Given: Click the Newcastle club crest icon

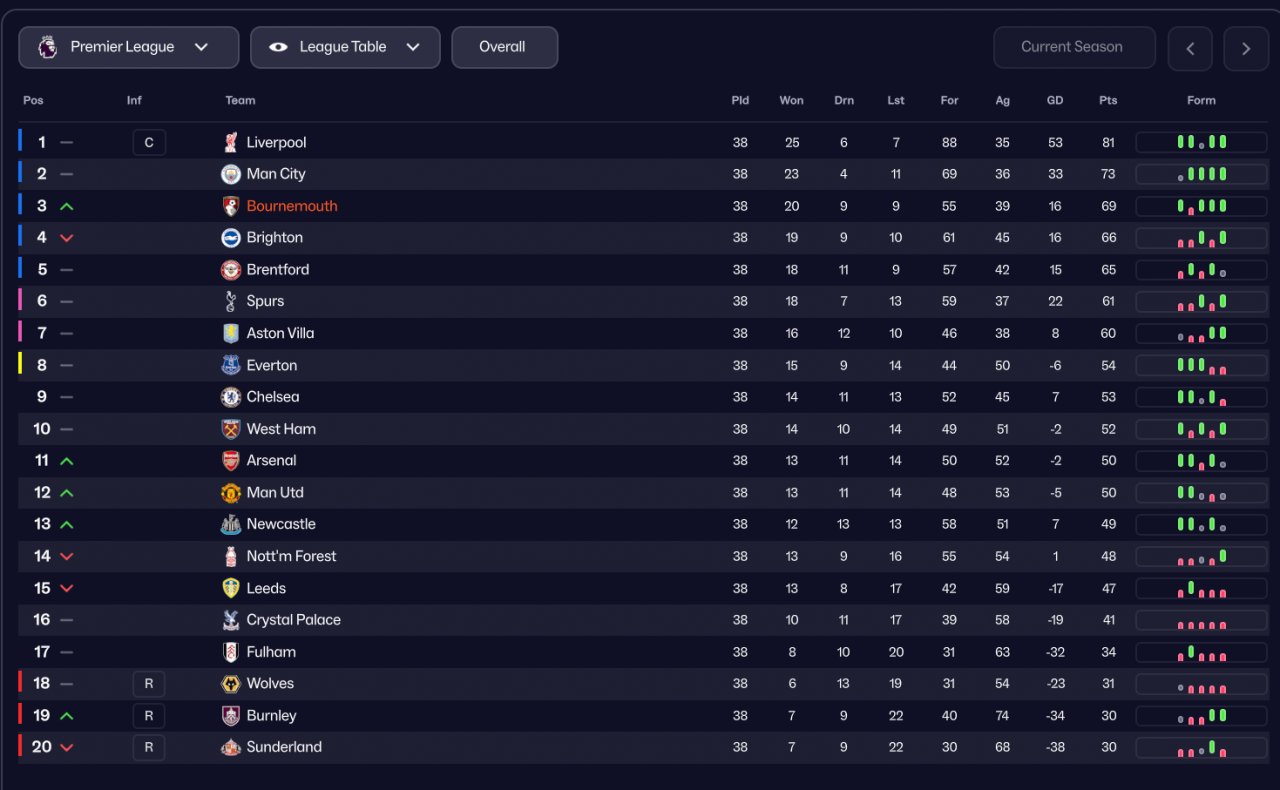Looking at the screenshot, I should click(231, 524).
